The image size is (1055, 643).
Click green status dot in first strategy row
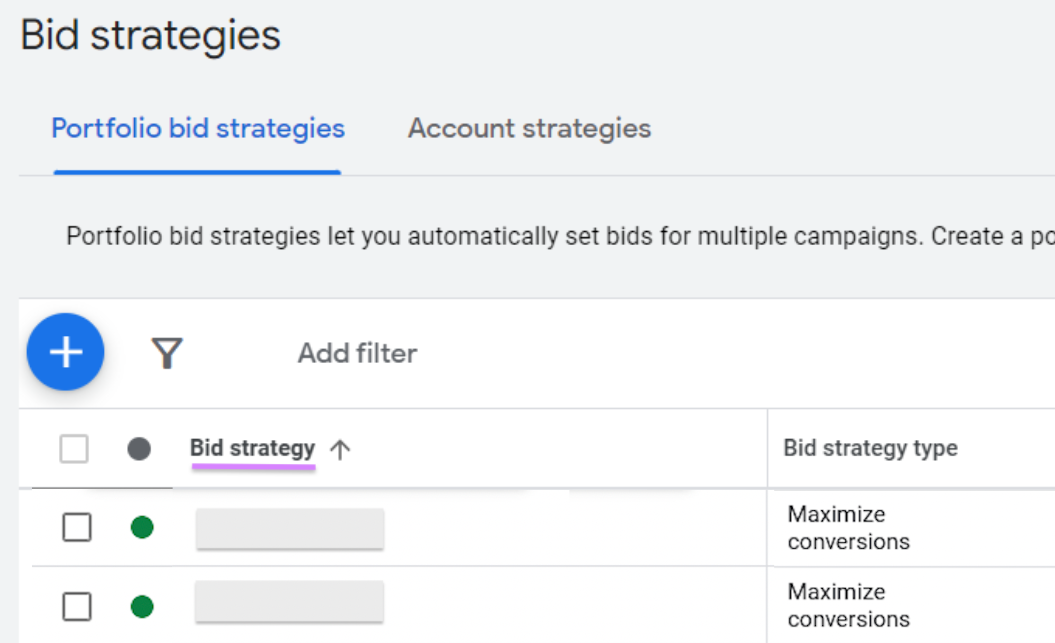click(x=142, y=527)
